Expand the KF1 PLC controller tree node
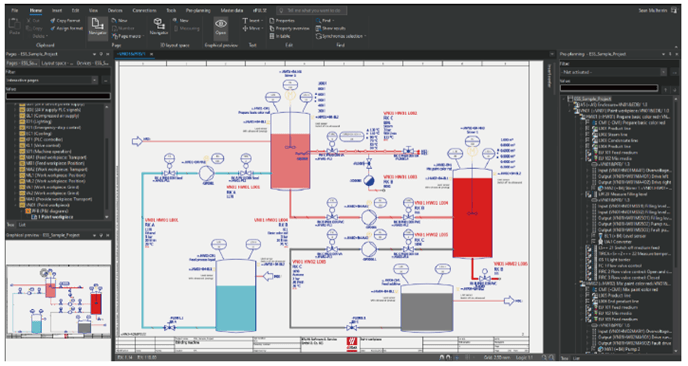Screen dimensions: 688x366 point(16,140)
